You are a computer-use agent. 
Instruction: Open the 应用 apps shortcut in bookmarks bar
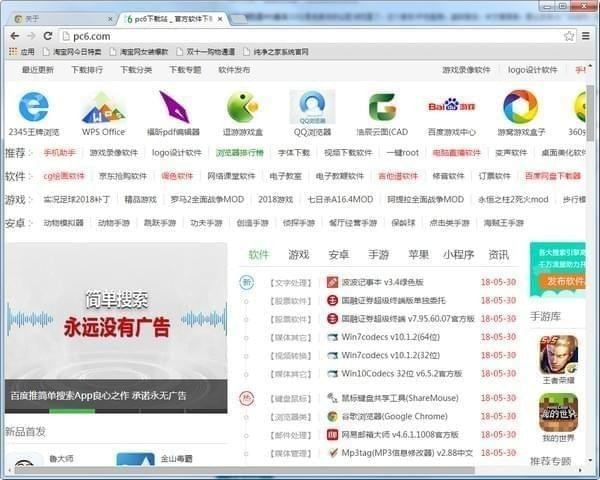coord(22,52)
